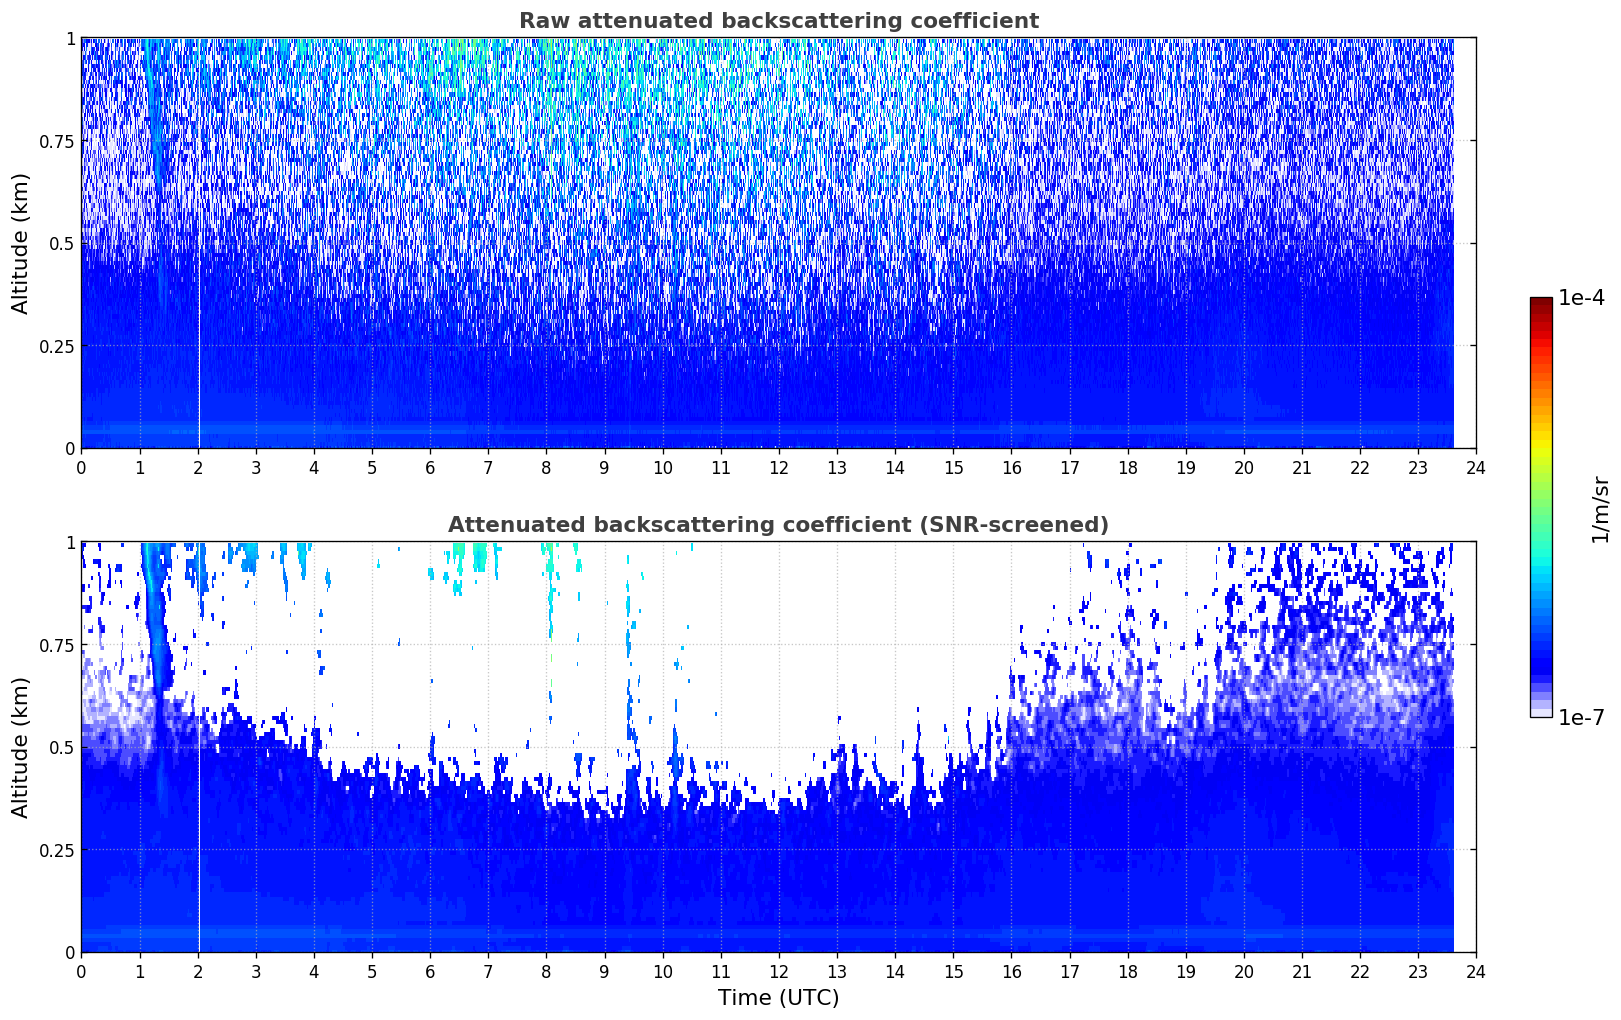This screenshot has width=1621, height=1020.
Task: Click the '16' hour tick on the bottom plot
Action: [1011, 971]
